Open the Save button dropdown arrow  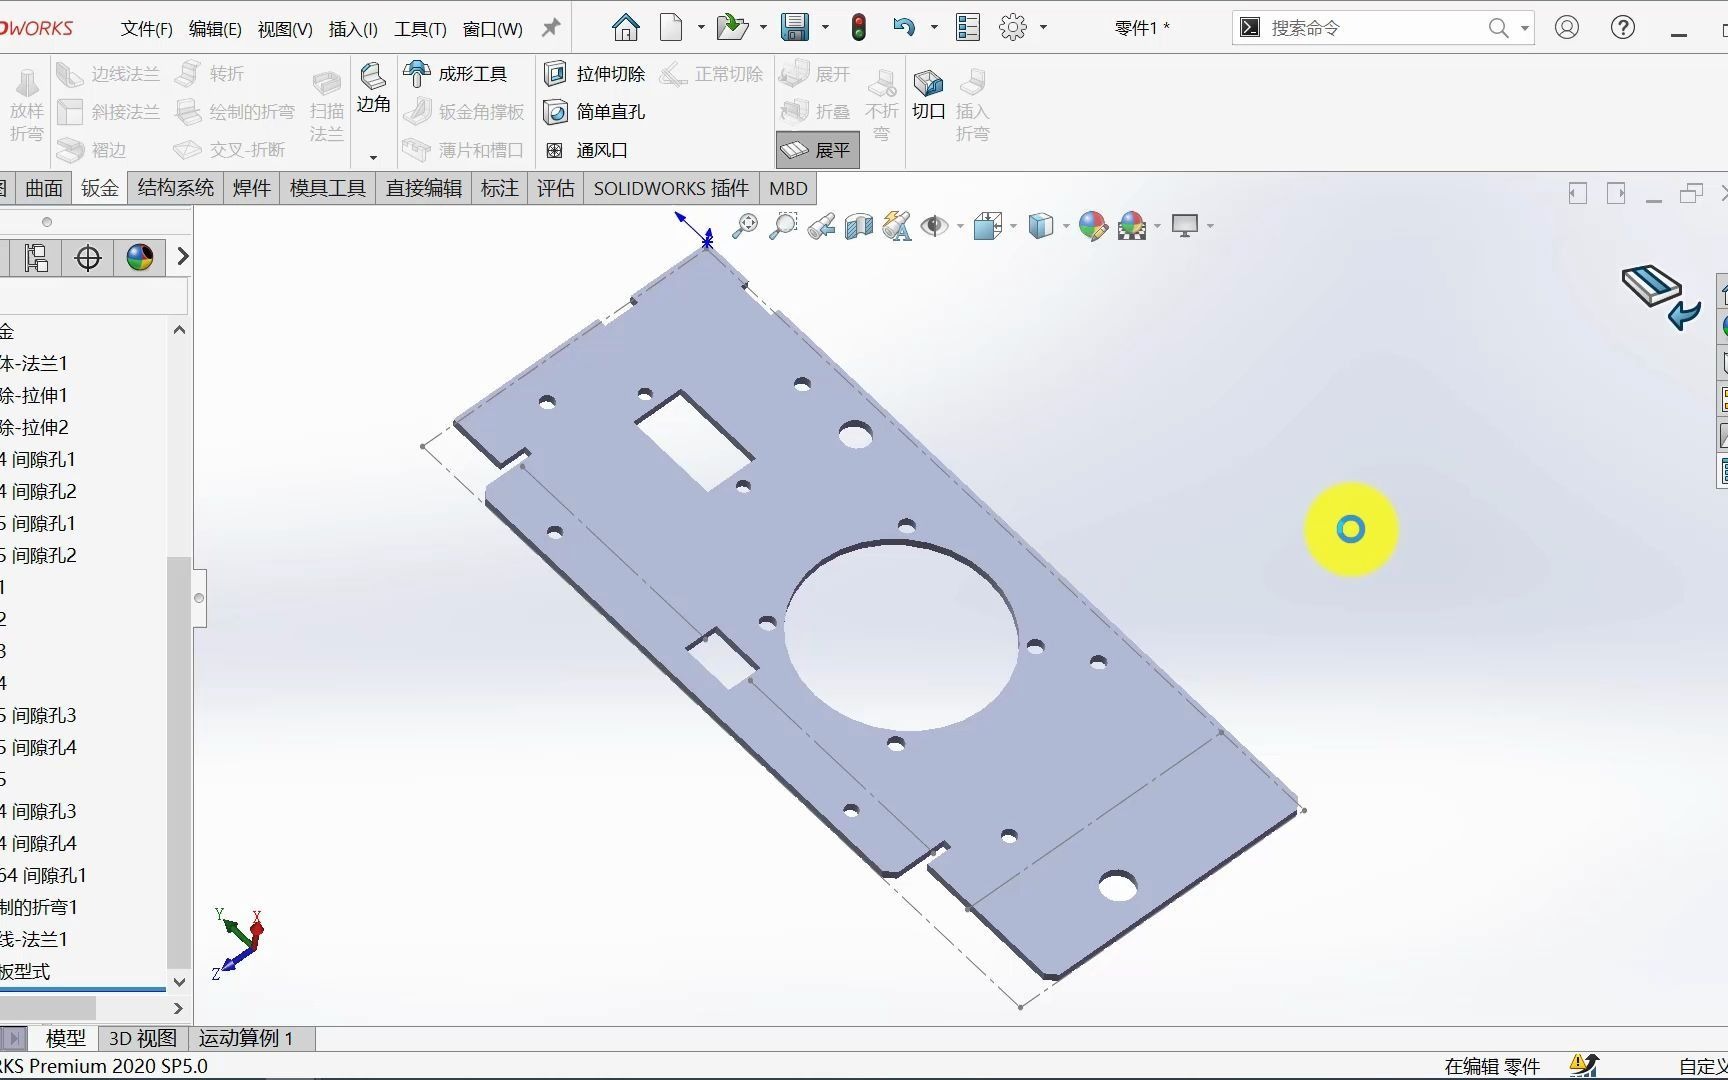[x=824, y=27]
